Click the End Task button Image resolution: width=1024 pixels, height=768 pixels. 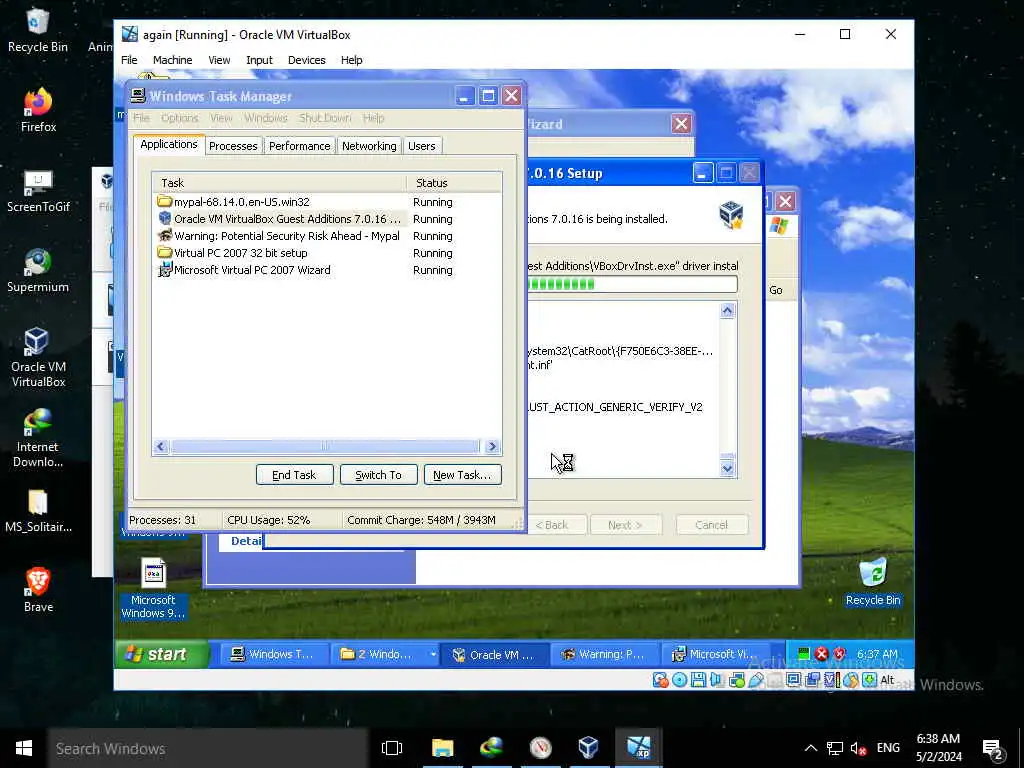294,475
